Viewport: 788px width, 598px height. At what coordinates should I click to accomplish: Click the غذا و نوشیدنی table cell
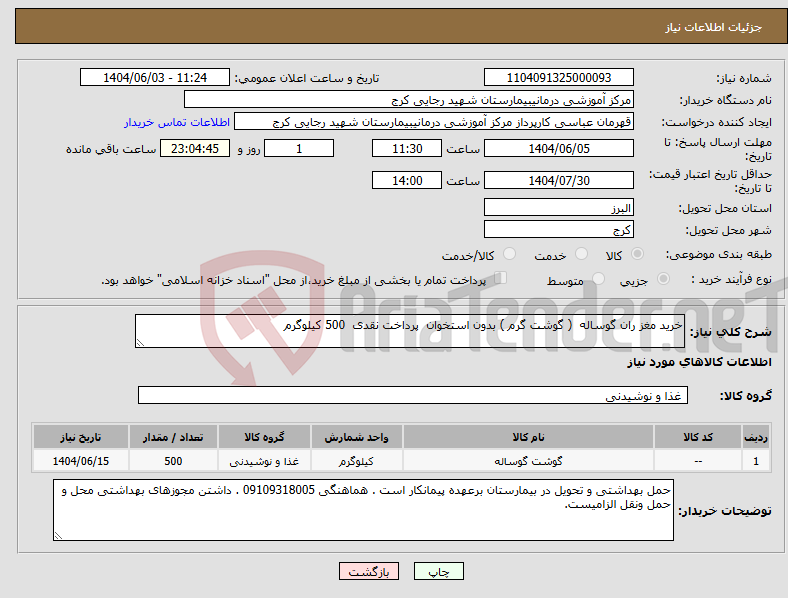click(x=264, y=461)
